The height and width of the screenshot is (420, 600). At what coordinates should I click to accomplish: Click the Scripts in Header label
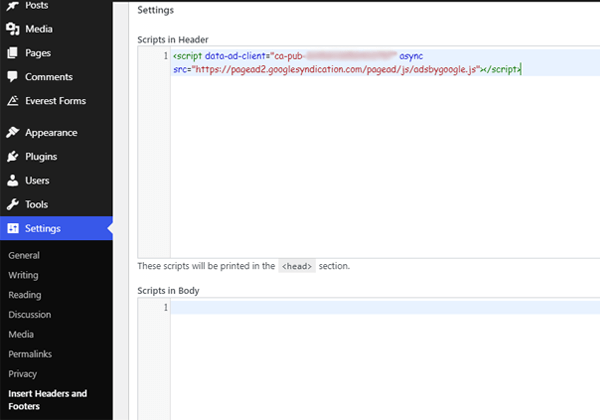click(173, 39)
